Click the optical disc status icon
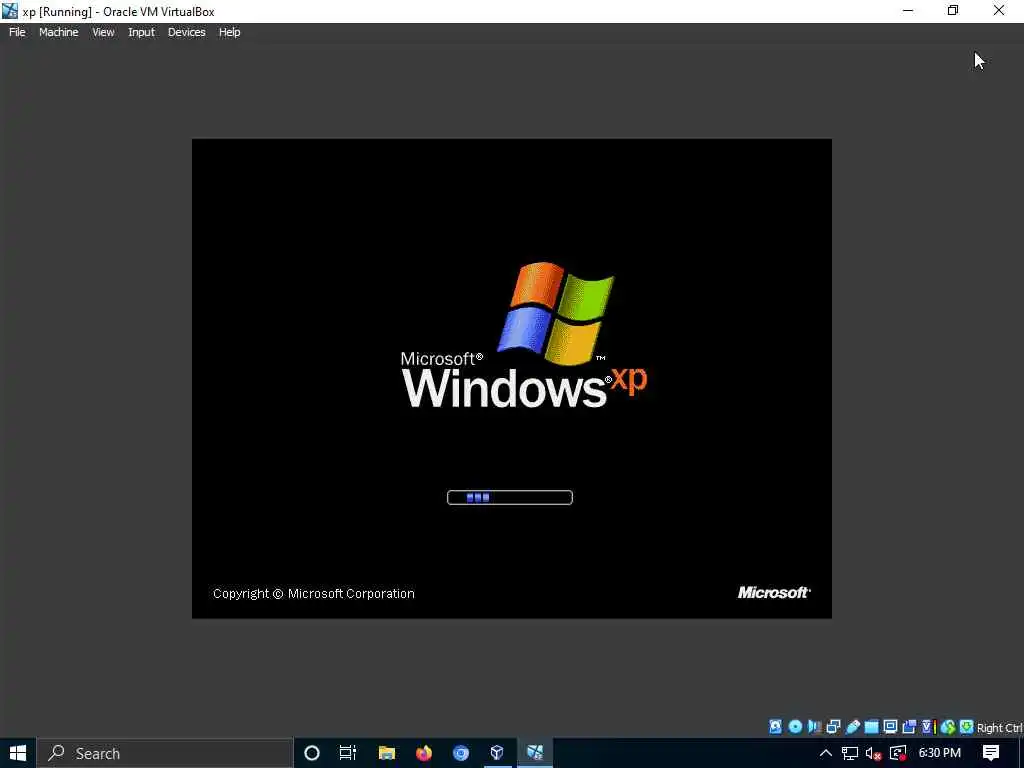 coord(795,727)
